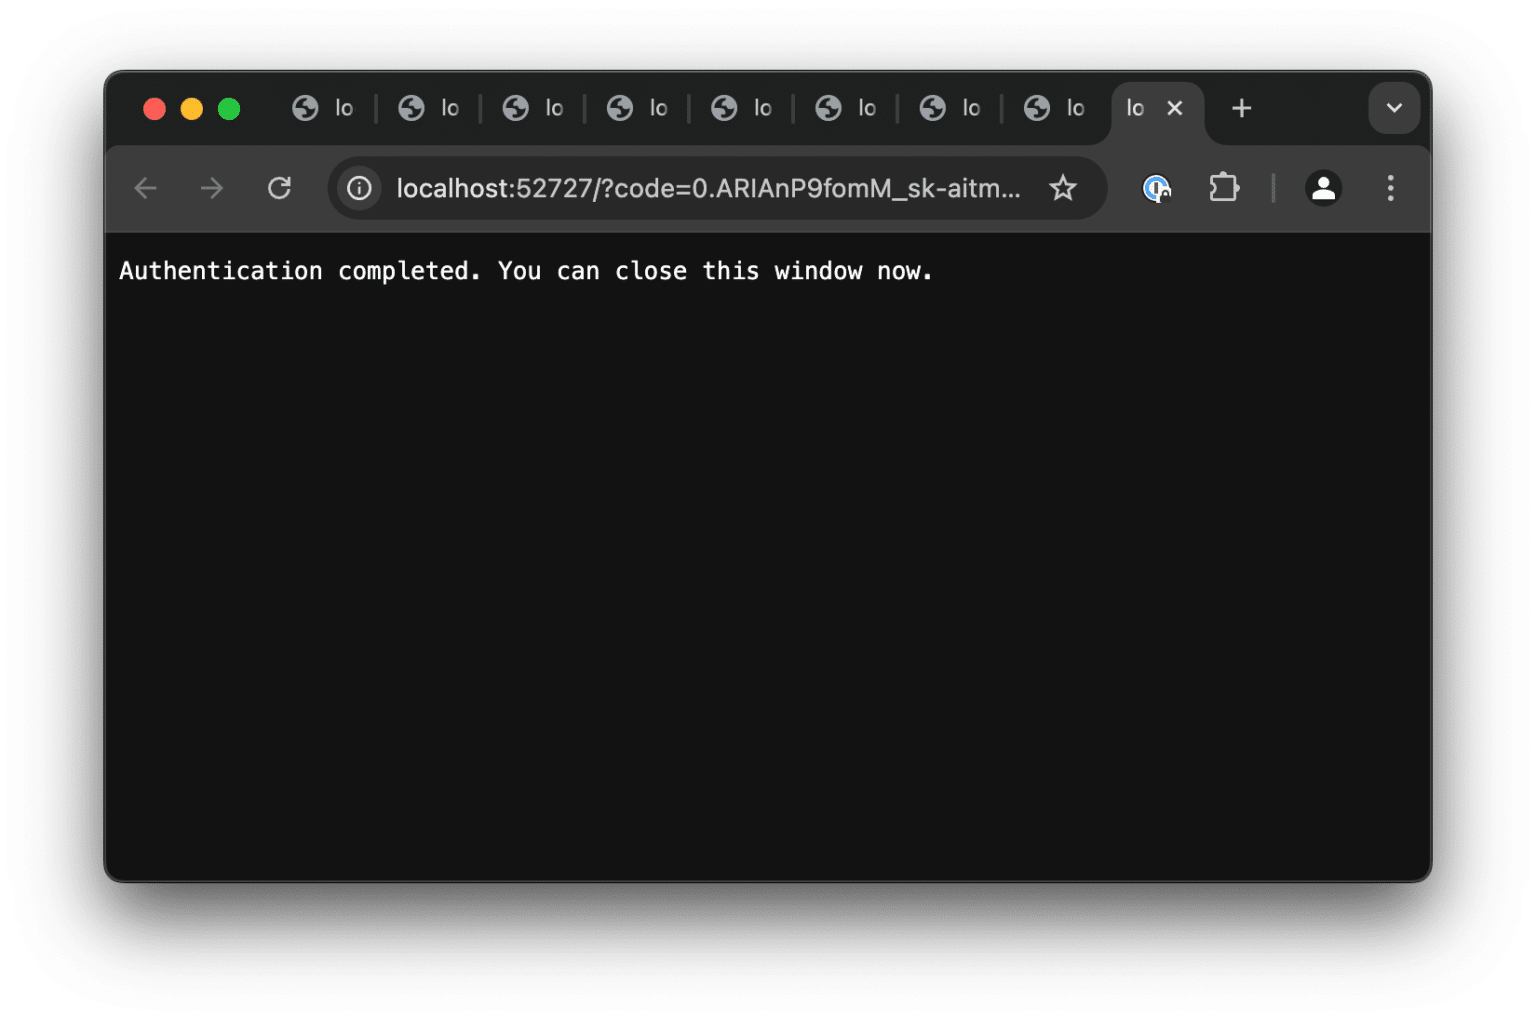Bookmark this page with the star icon
Viewport: 1536px width, 1020px height.
[x=1063, y=188]
